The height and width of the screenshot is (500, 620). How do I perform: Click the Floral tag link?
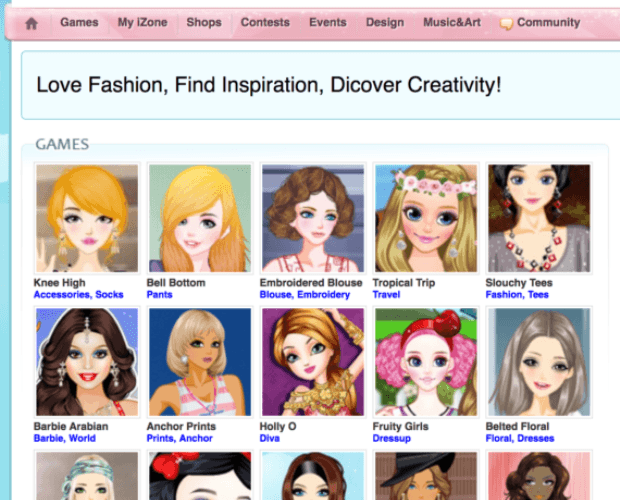[500, 438]
